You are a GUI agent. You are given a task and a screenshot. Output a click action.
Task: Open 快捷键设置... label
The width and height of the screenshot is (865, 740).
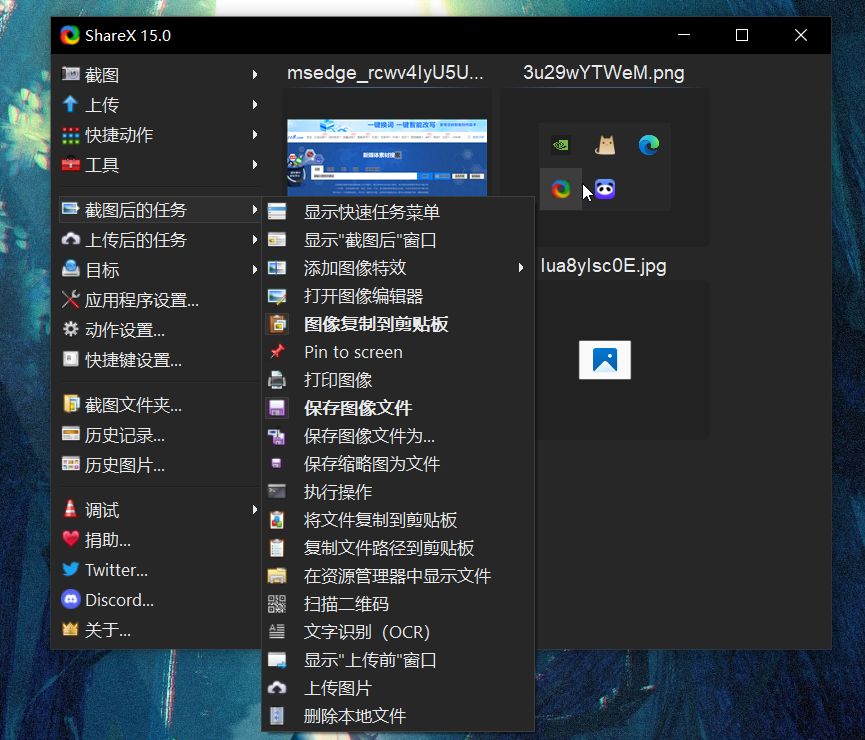coord(133,360)
